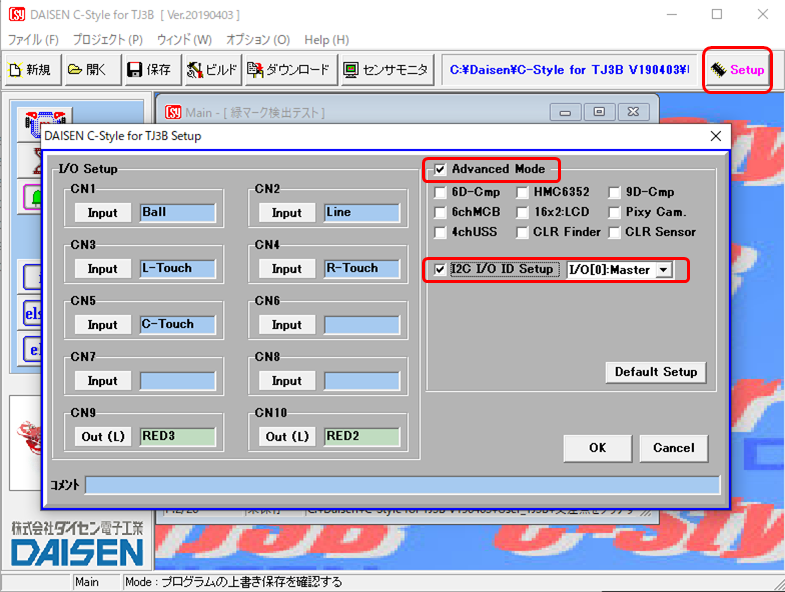Enable the CLR Finder checkbox
Image resolution: width=785 pixels, height=592 pixels.
[522, 232]
